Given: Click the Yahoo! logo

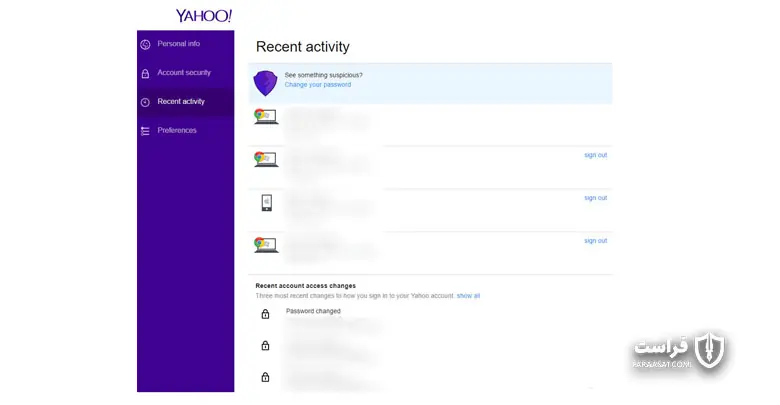Looking at the screenshot, I should click(x=203, y=16).
